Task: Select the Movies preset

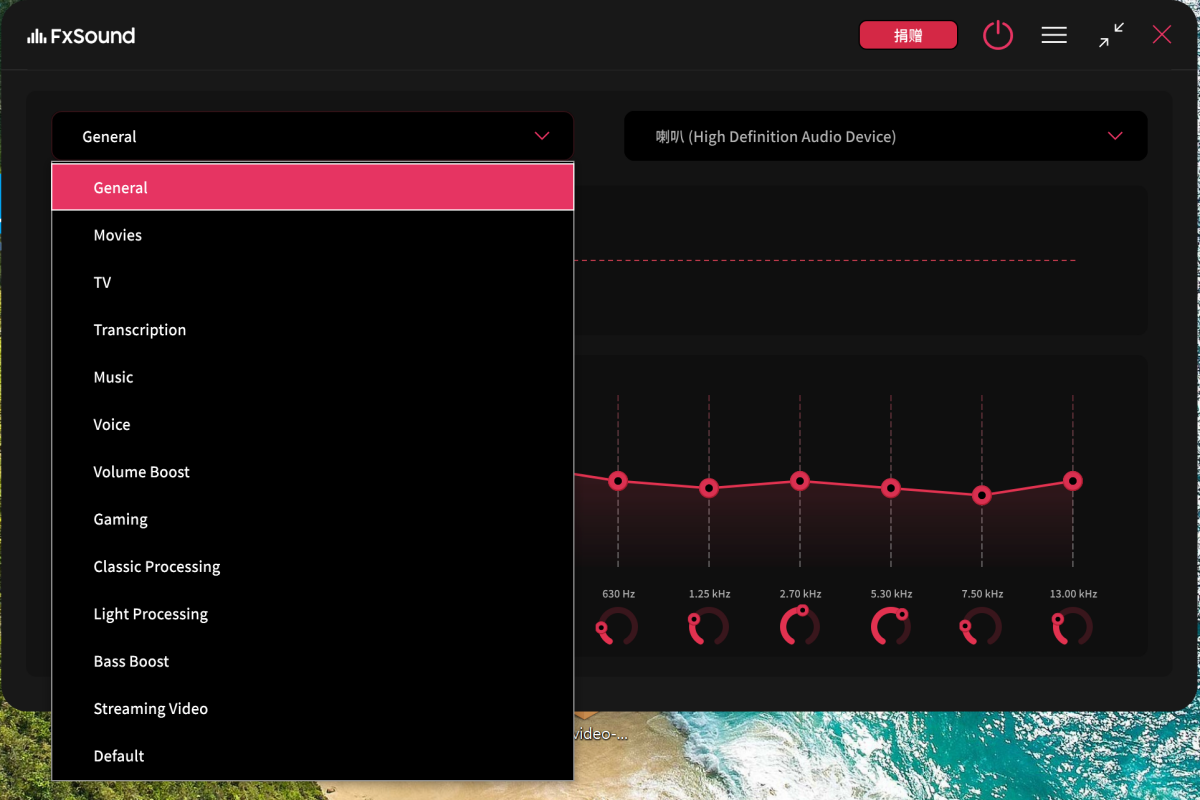Action: point(118,235)
